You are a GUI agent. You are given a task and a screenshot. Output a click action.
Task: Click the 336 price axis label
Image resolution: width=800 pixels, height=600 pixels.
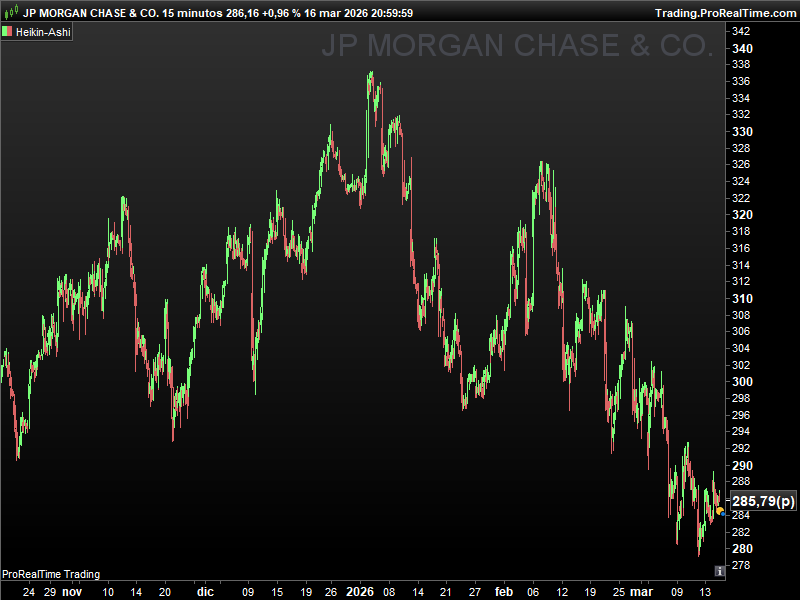click(x=741, y=81)
